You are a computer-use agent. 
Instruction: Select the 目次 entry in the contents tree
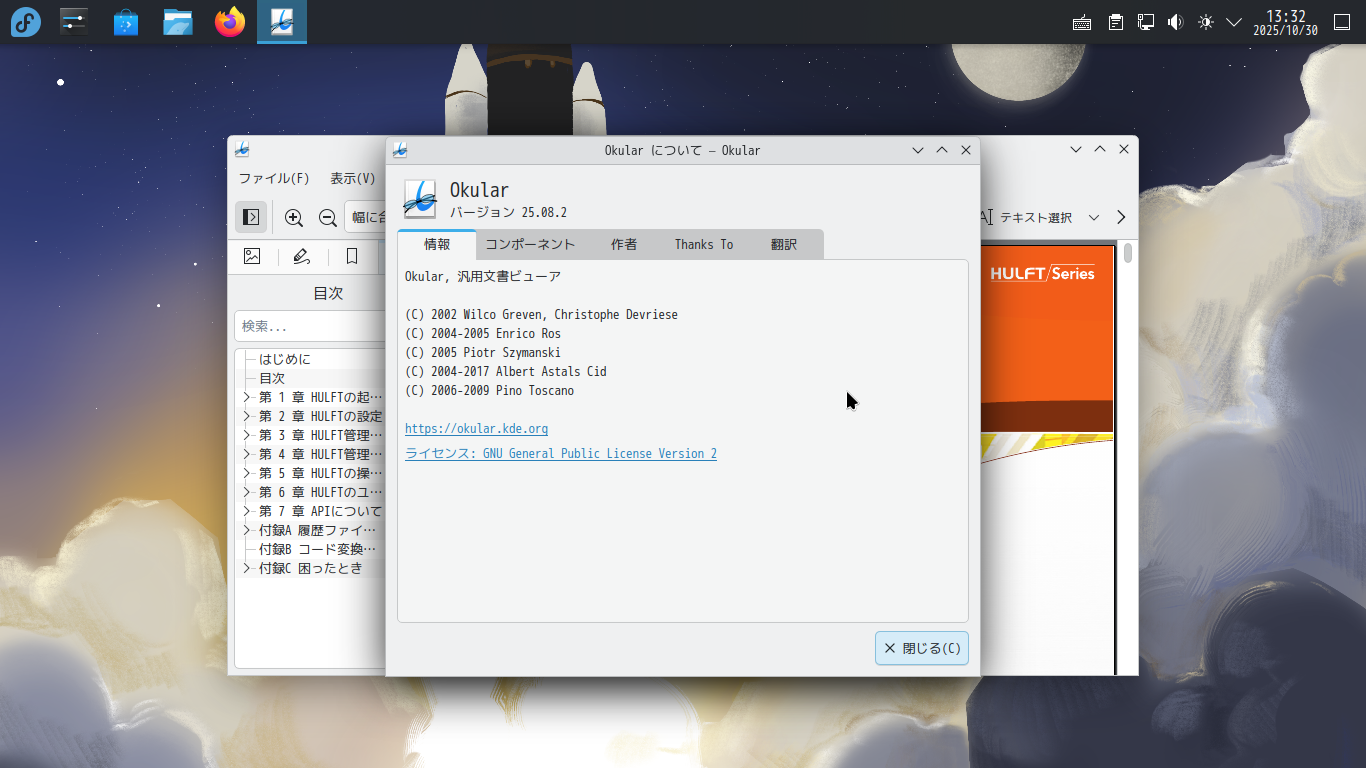[272, 378]
